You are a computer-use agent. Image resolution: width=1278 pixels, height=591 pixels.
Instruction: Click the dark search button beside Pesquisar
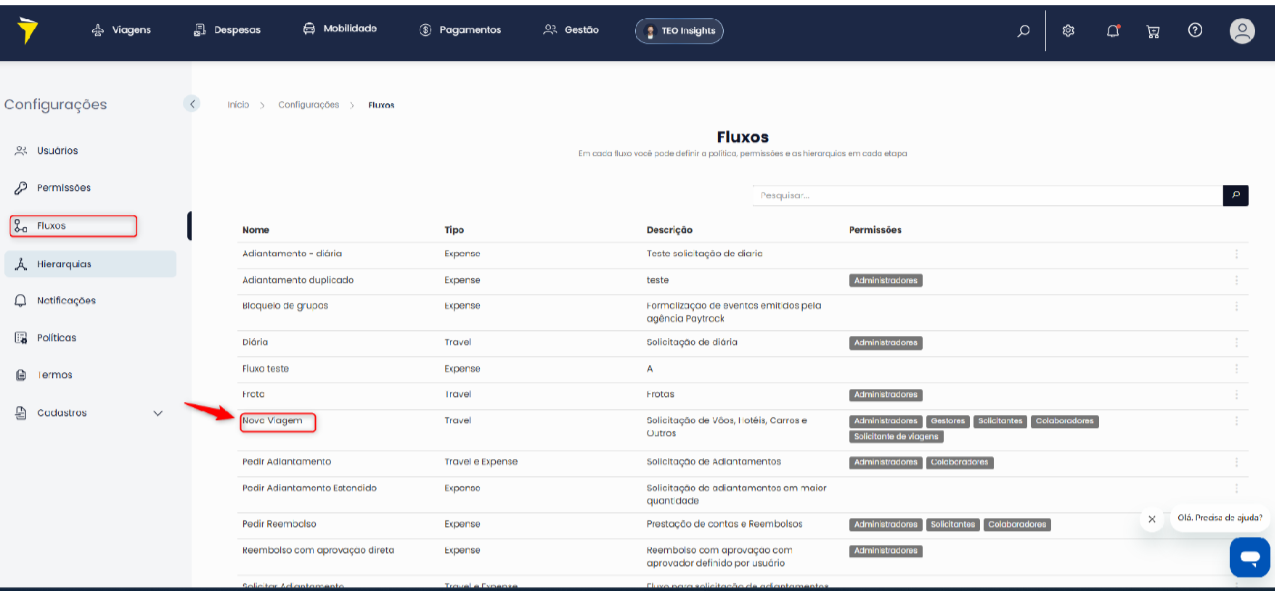pyautogui.click(x=1236, y=196)
